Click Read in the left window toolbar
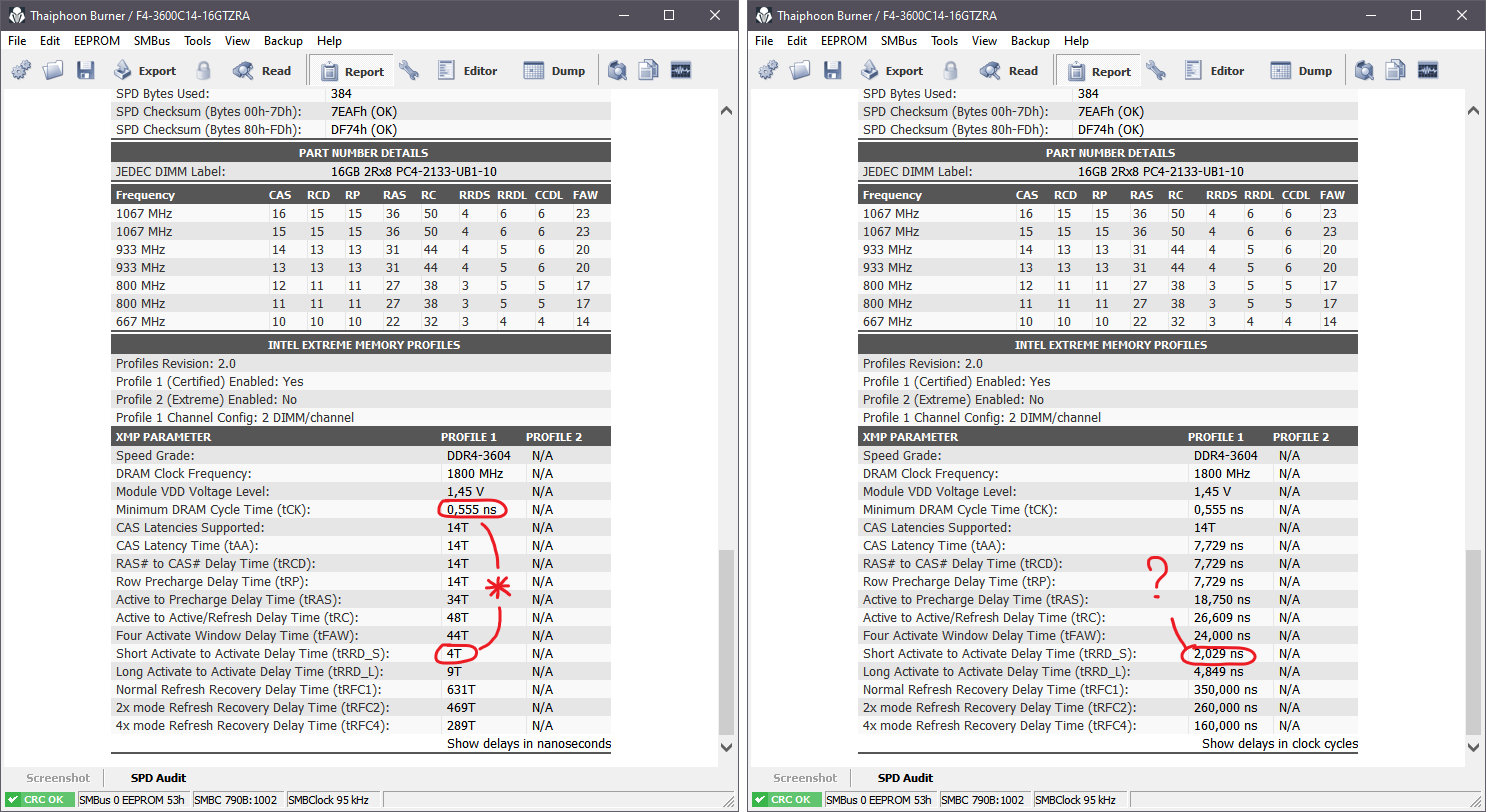 pos(262,71)
